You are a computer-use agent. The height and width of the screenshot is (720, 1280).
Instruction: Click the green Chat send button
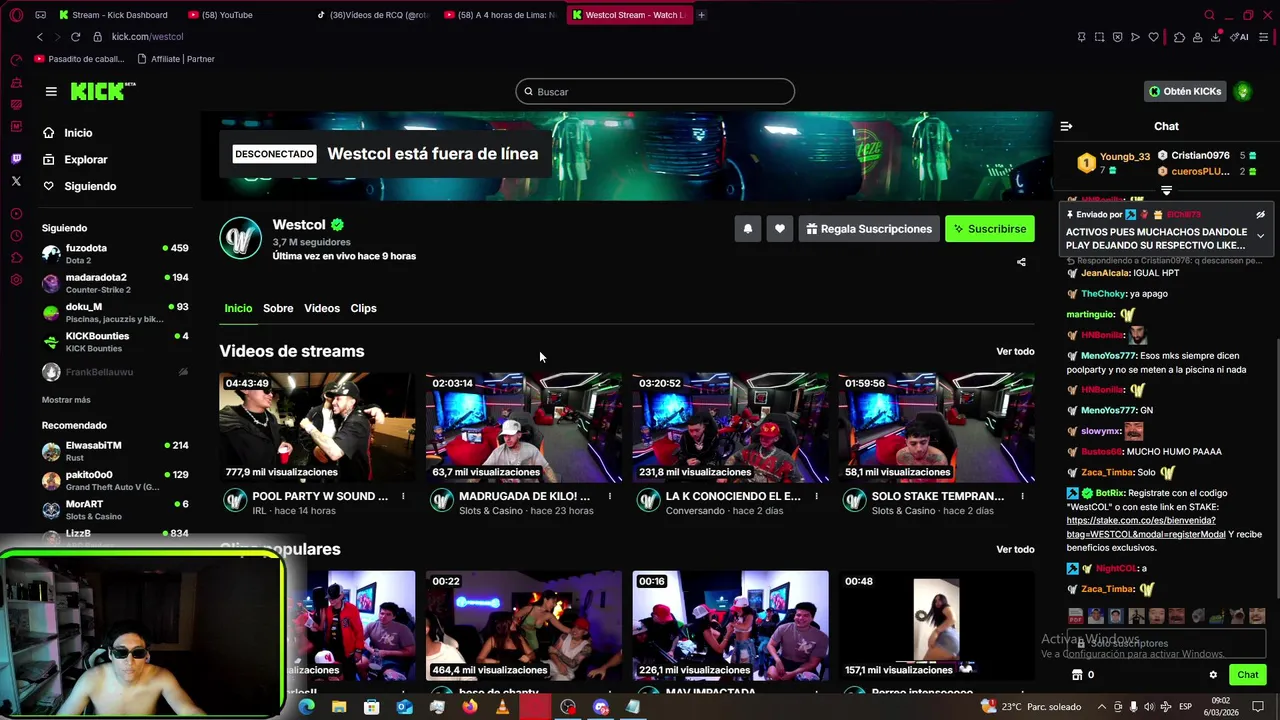coord(1248,675)
